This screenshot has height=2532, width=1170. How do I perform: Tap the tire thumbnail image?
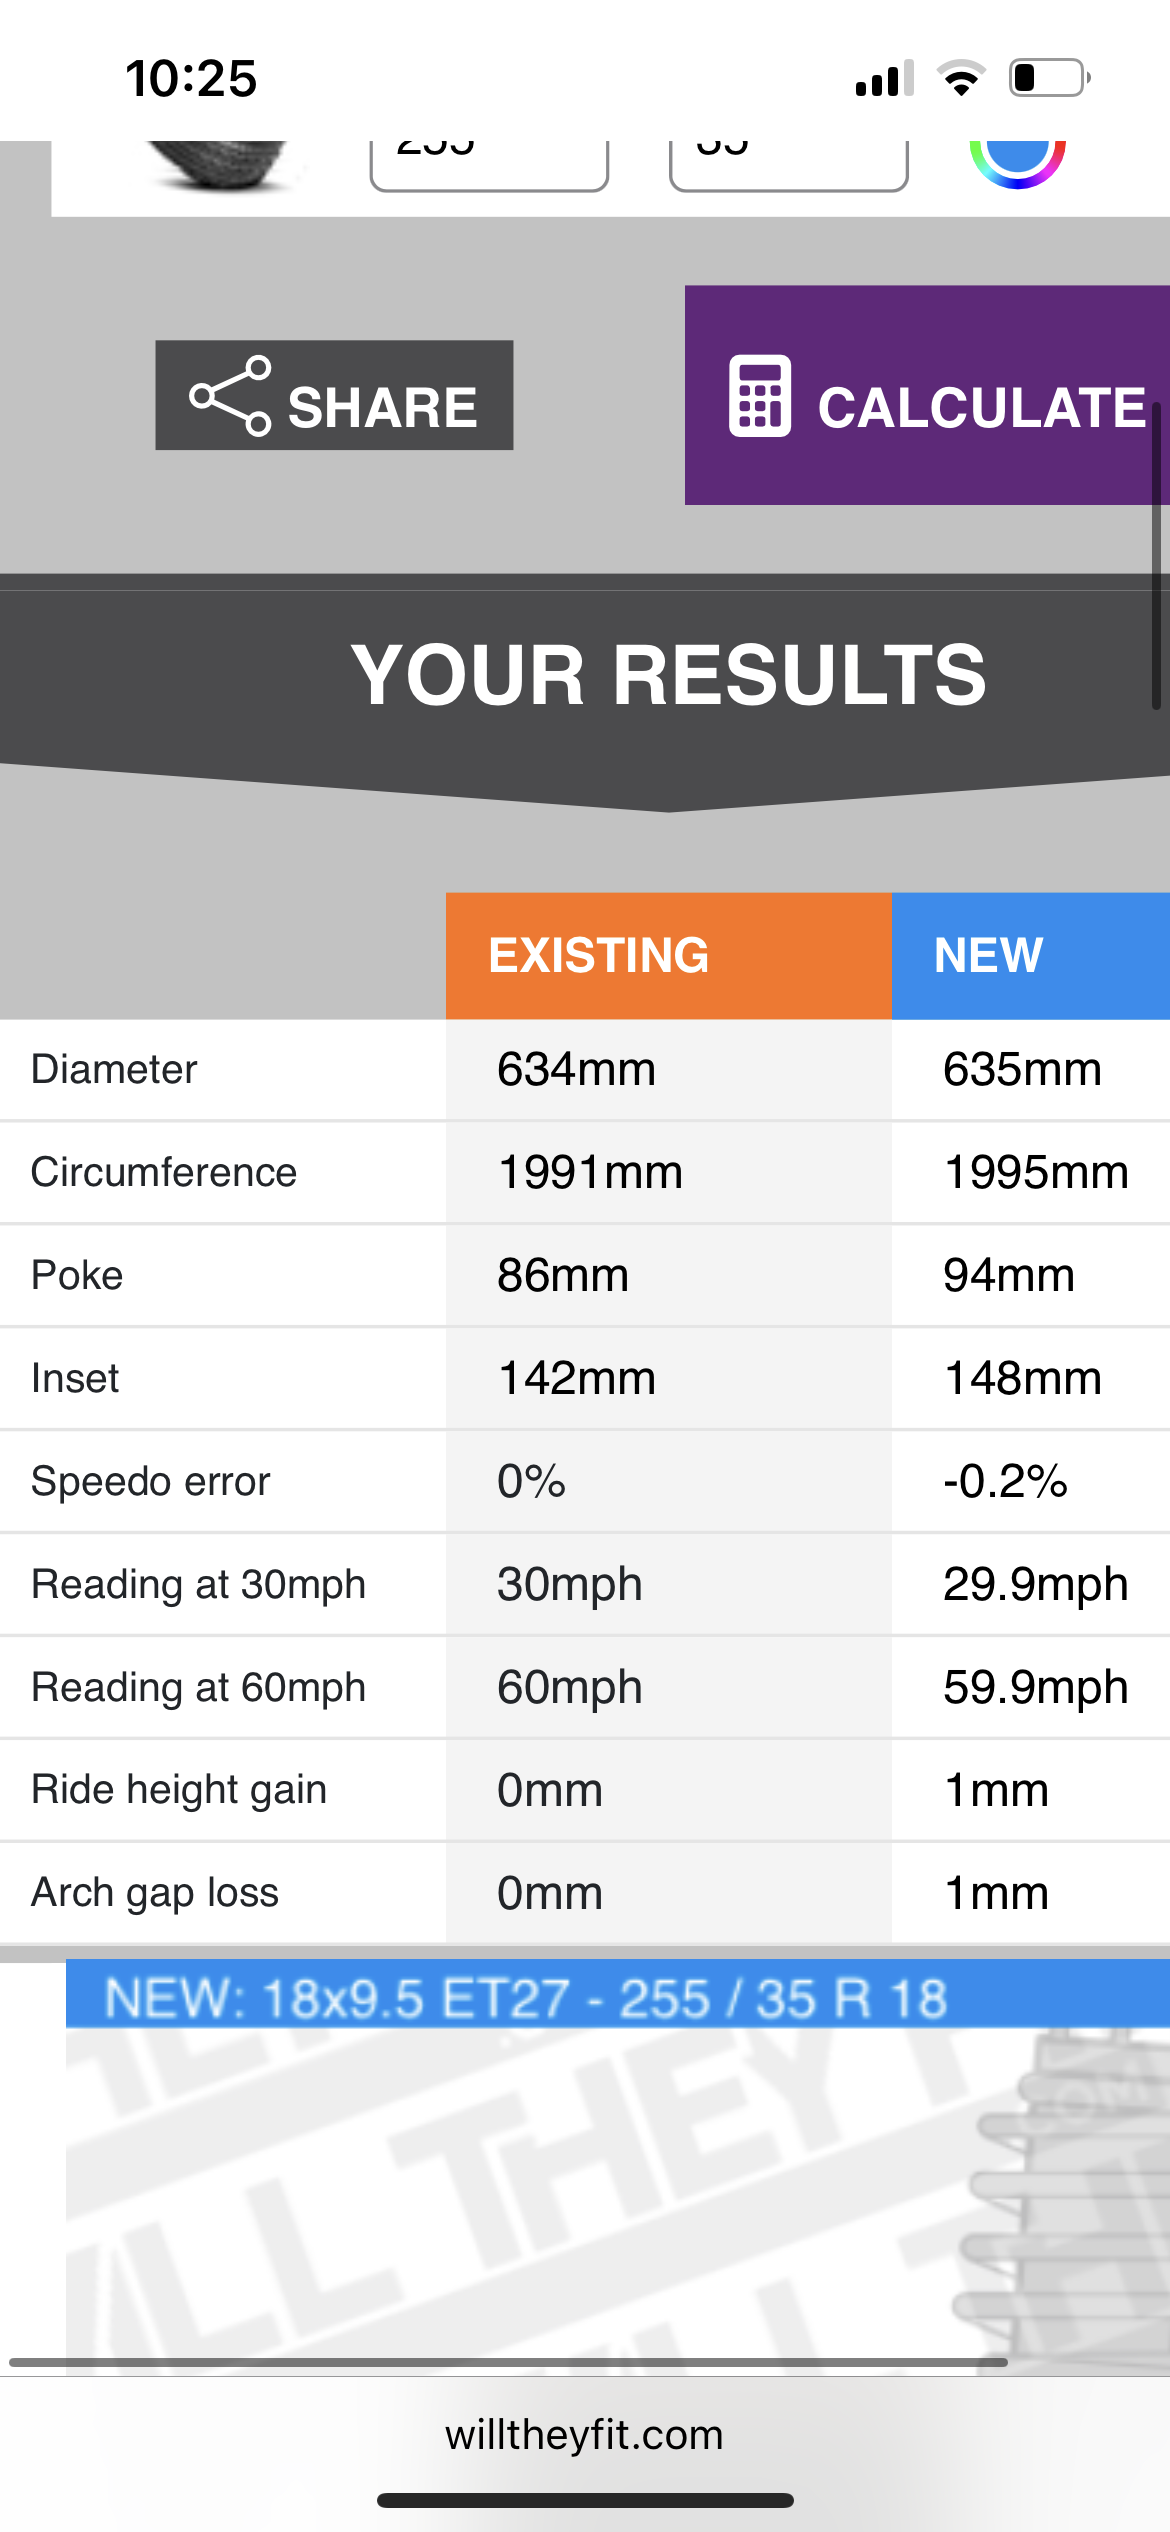pos(216,164)
